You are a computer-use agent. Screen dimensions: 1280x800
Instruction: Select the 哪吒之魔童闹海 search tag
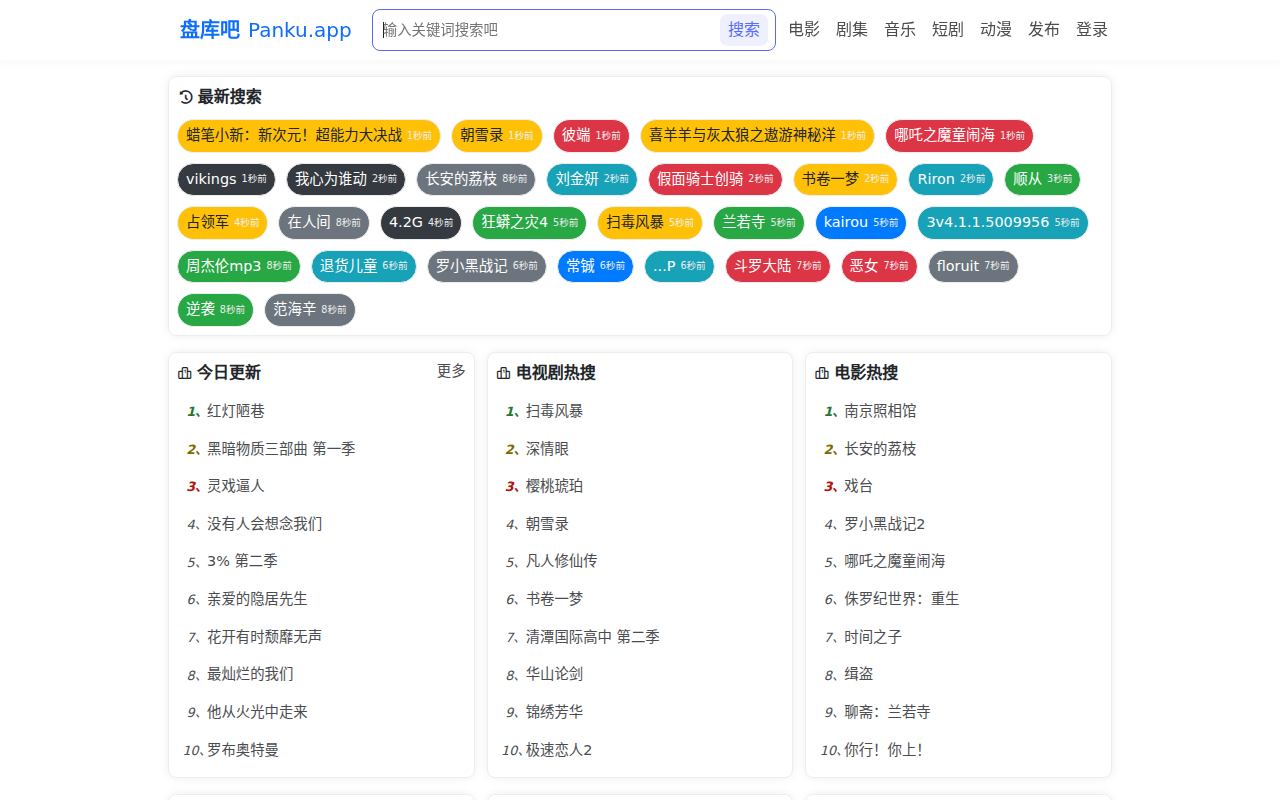coord(959,136)
